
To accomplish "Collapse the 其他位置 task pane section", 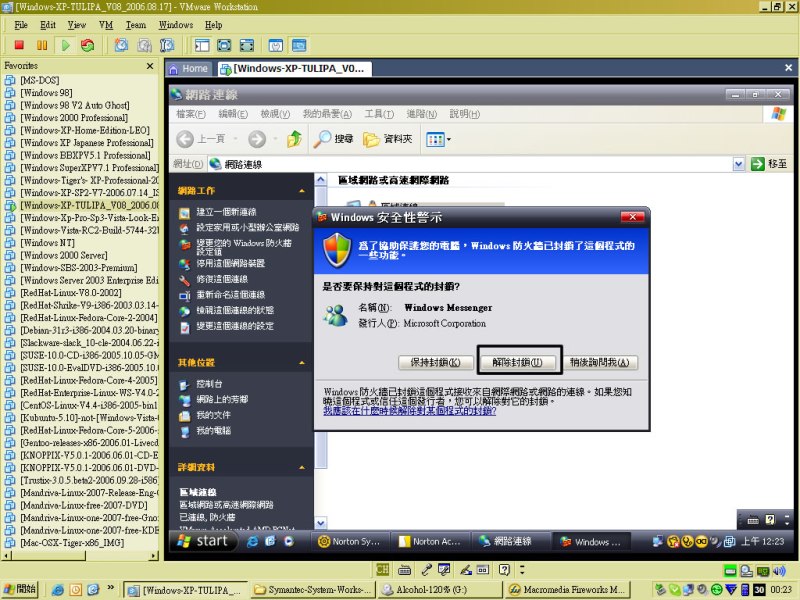I will pos(302,363).
